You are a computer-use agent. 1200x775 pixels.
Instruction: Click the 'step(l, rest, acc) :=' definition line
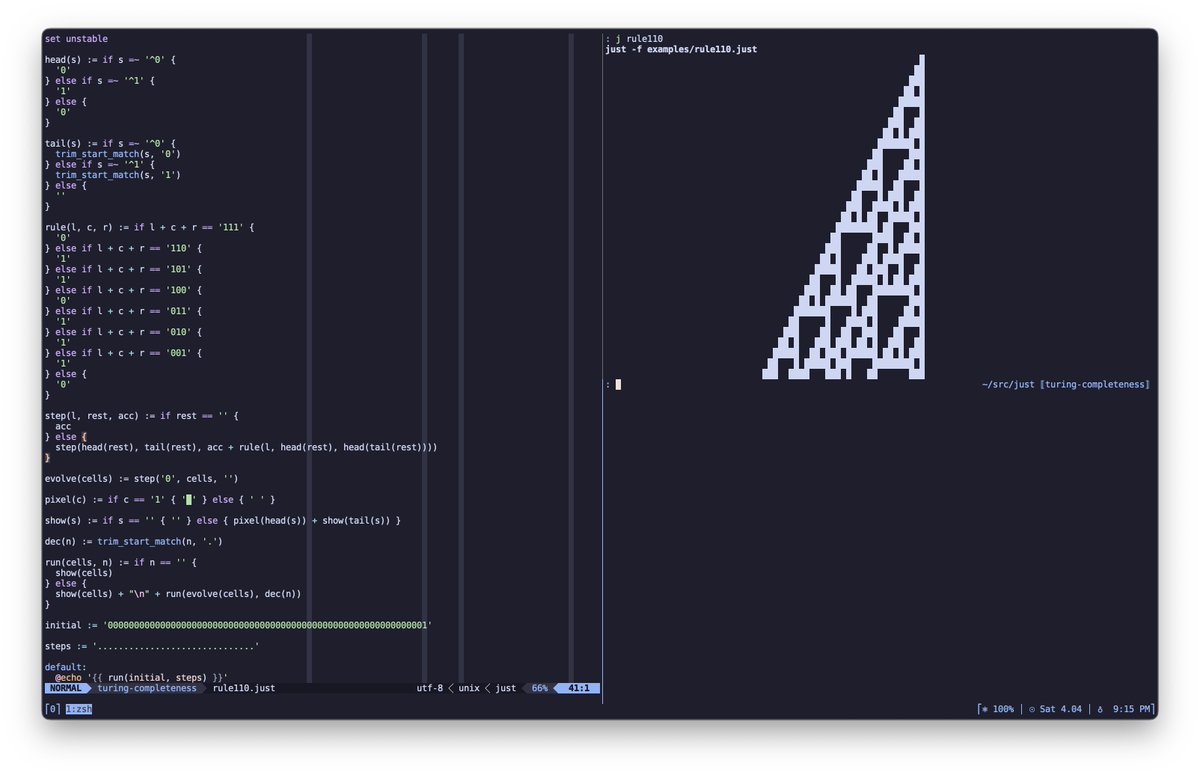click(x=142, y=416)
